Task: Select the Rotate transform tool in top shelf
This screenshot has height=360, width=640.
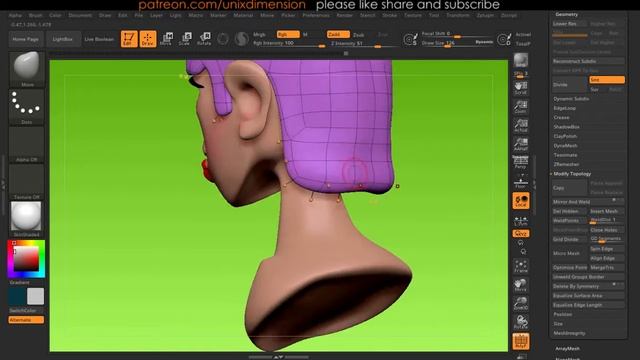Action: tap(204, 39)
